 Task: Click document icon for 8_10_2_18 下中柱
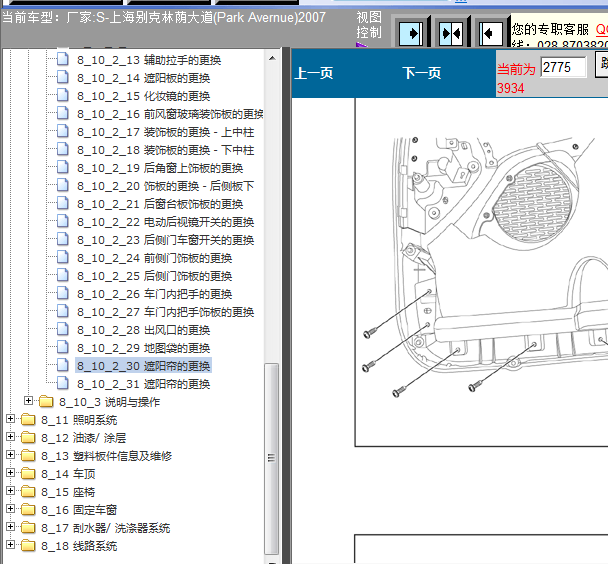[x=62, y=150]
